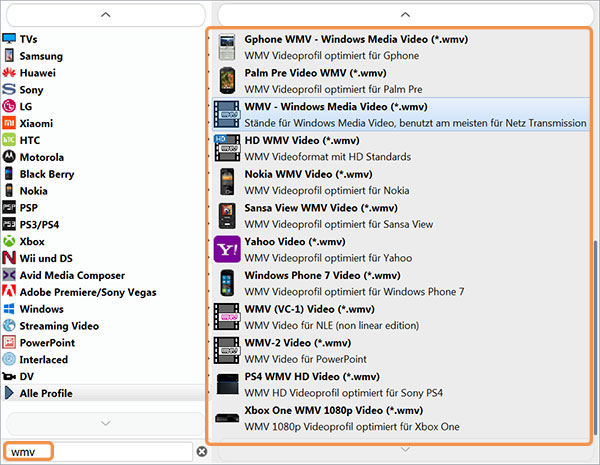Click the Windows Phone 7 device thumbnail

point(227,283)
